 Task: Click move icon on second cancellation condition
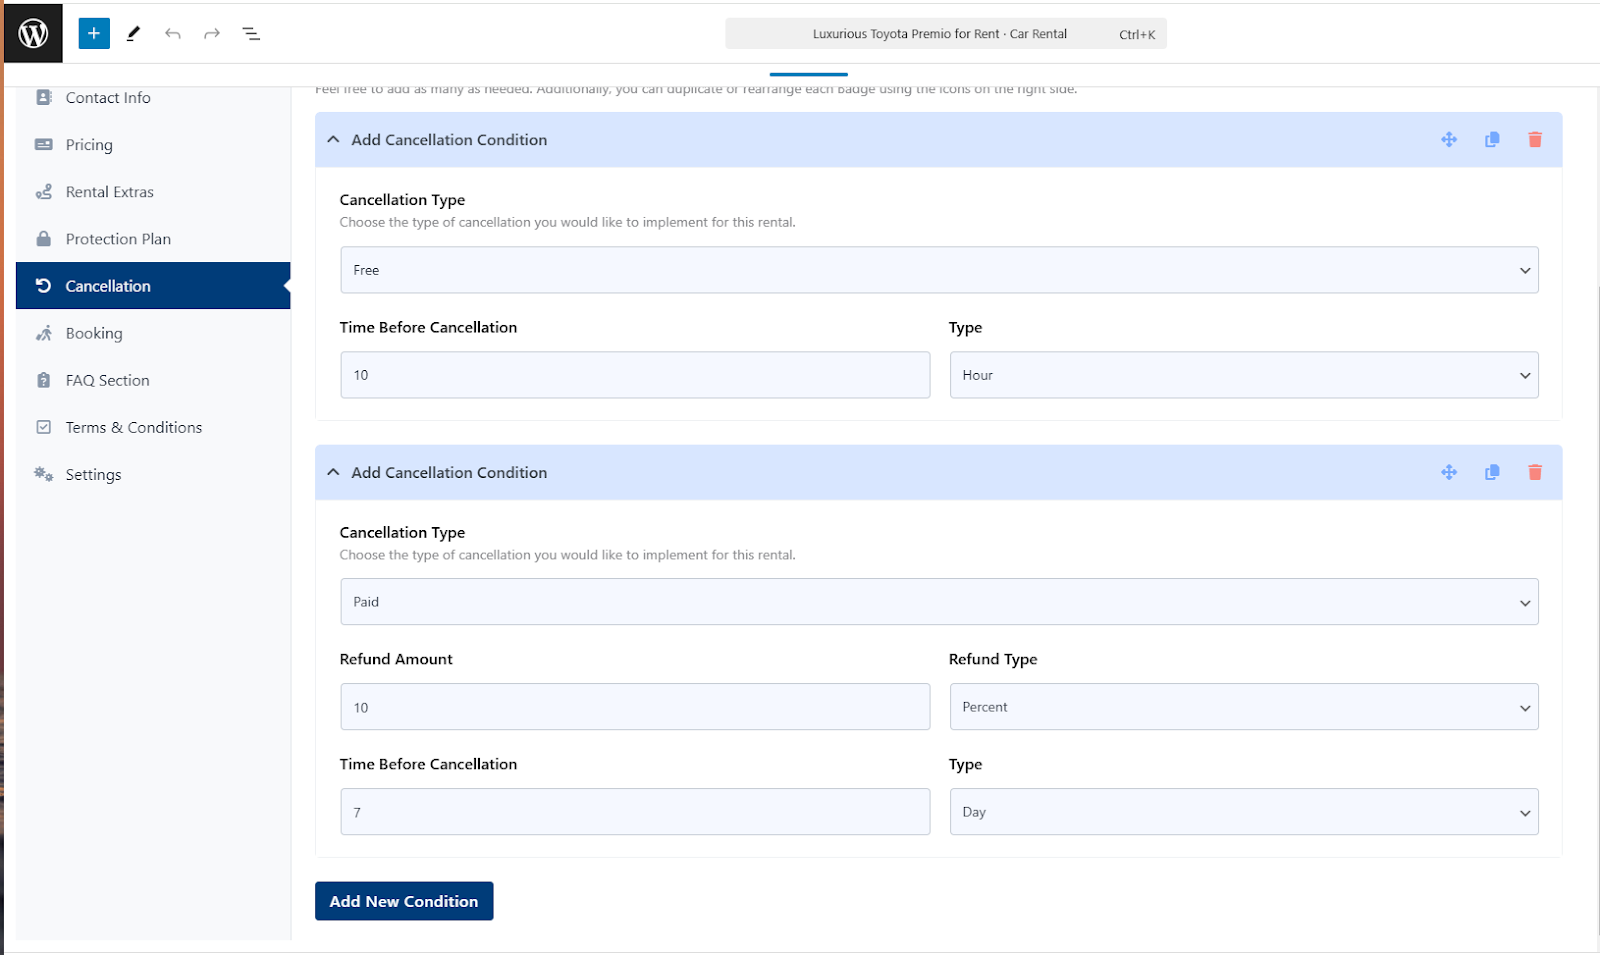tap(1449, 472)
